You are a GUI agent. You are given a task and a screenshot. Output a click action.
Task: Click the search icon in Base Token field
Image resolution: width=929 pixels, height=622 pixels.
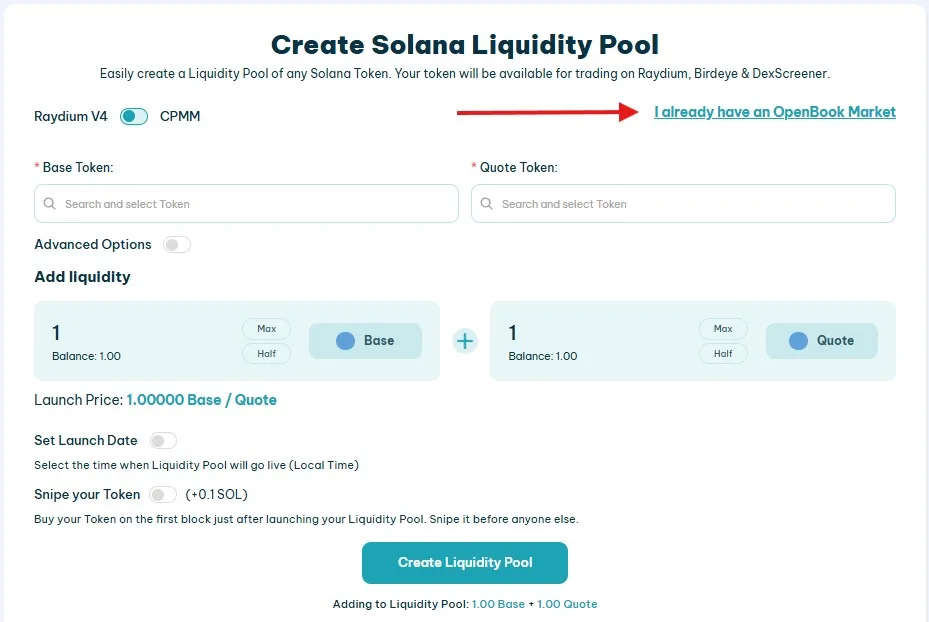49,203
